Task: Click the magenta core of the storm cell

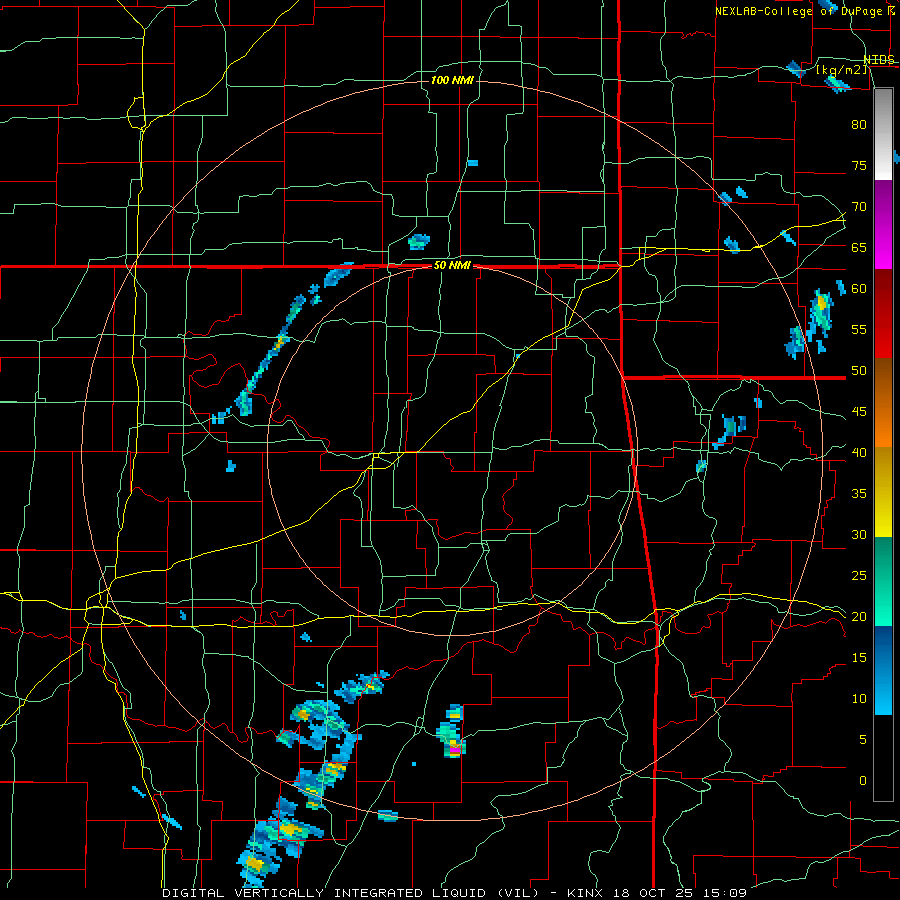Action: 455,750
